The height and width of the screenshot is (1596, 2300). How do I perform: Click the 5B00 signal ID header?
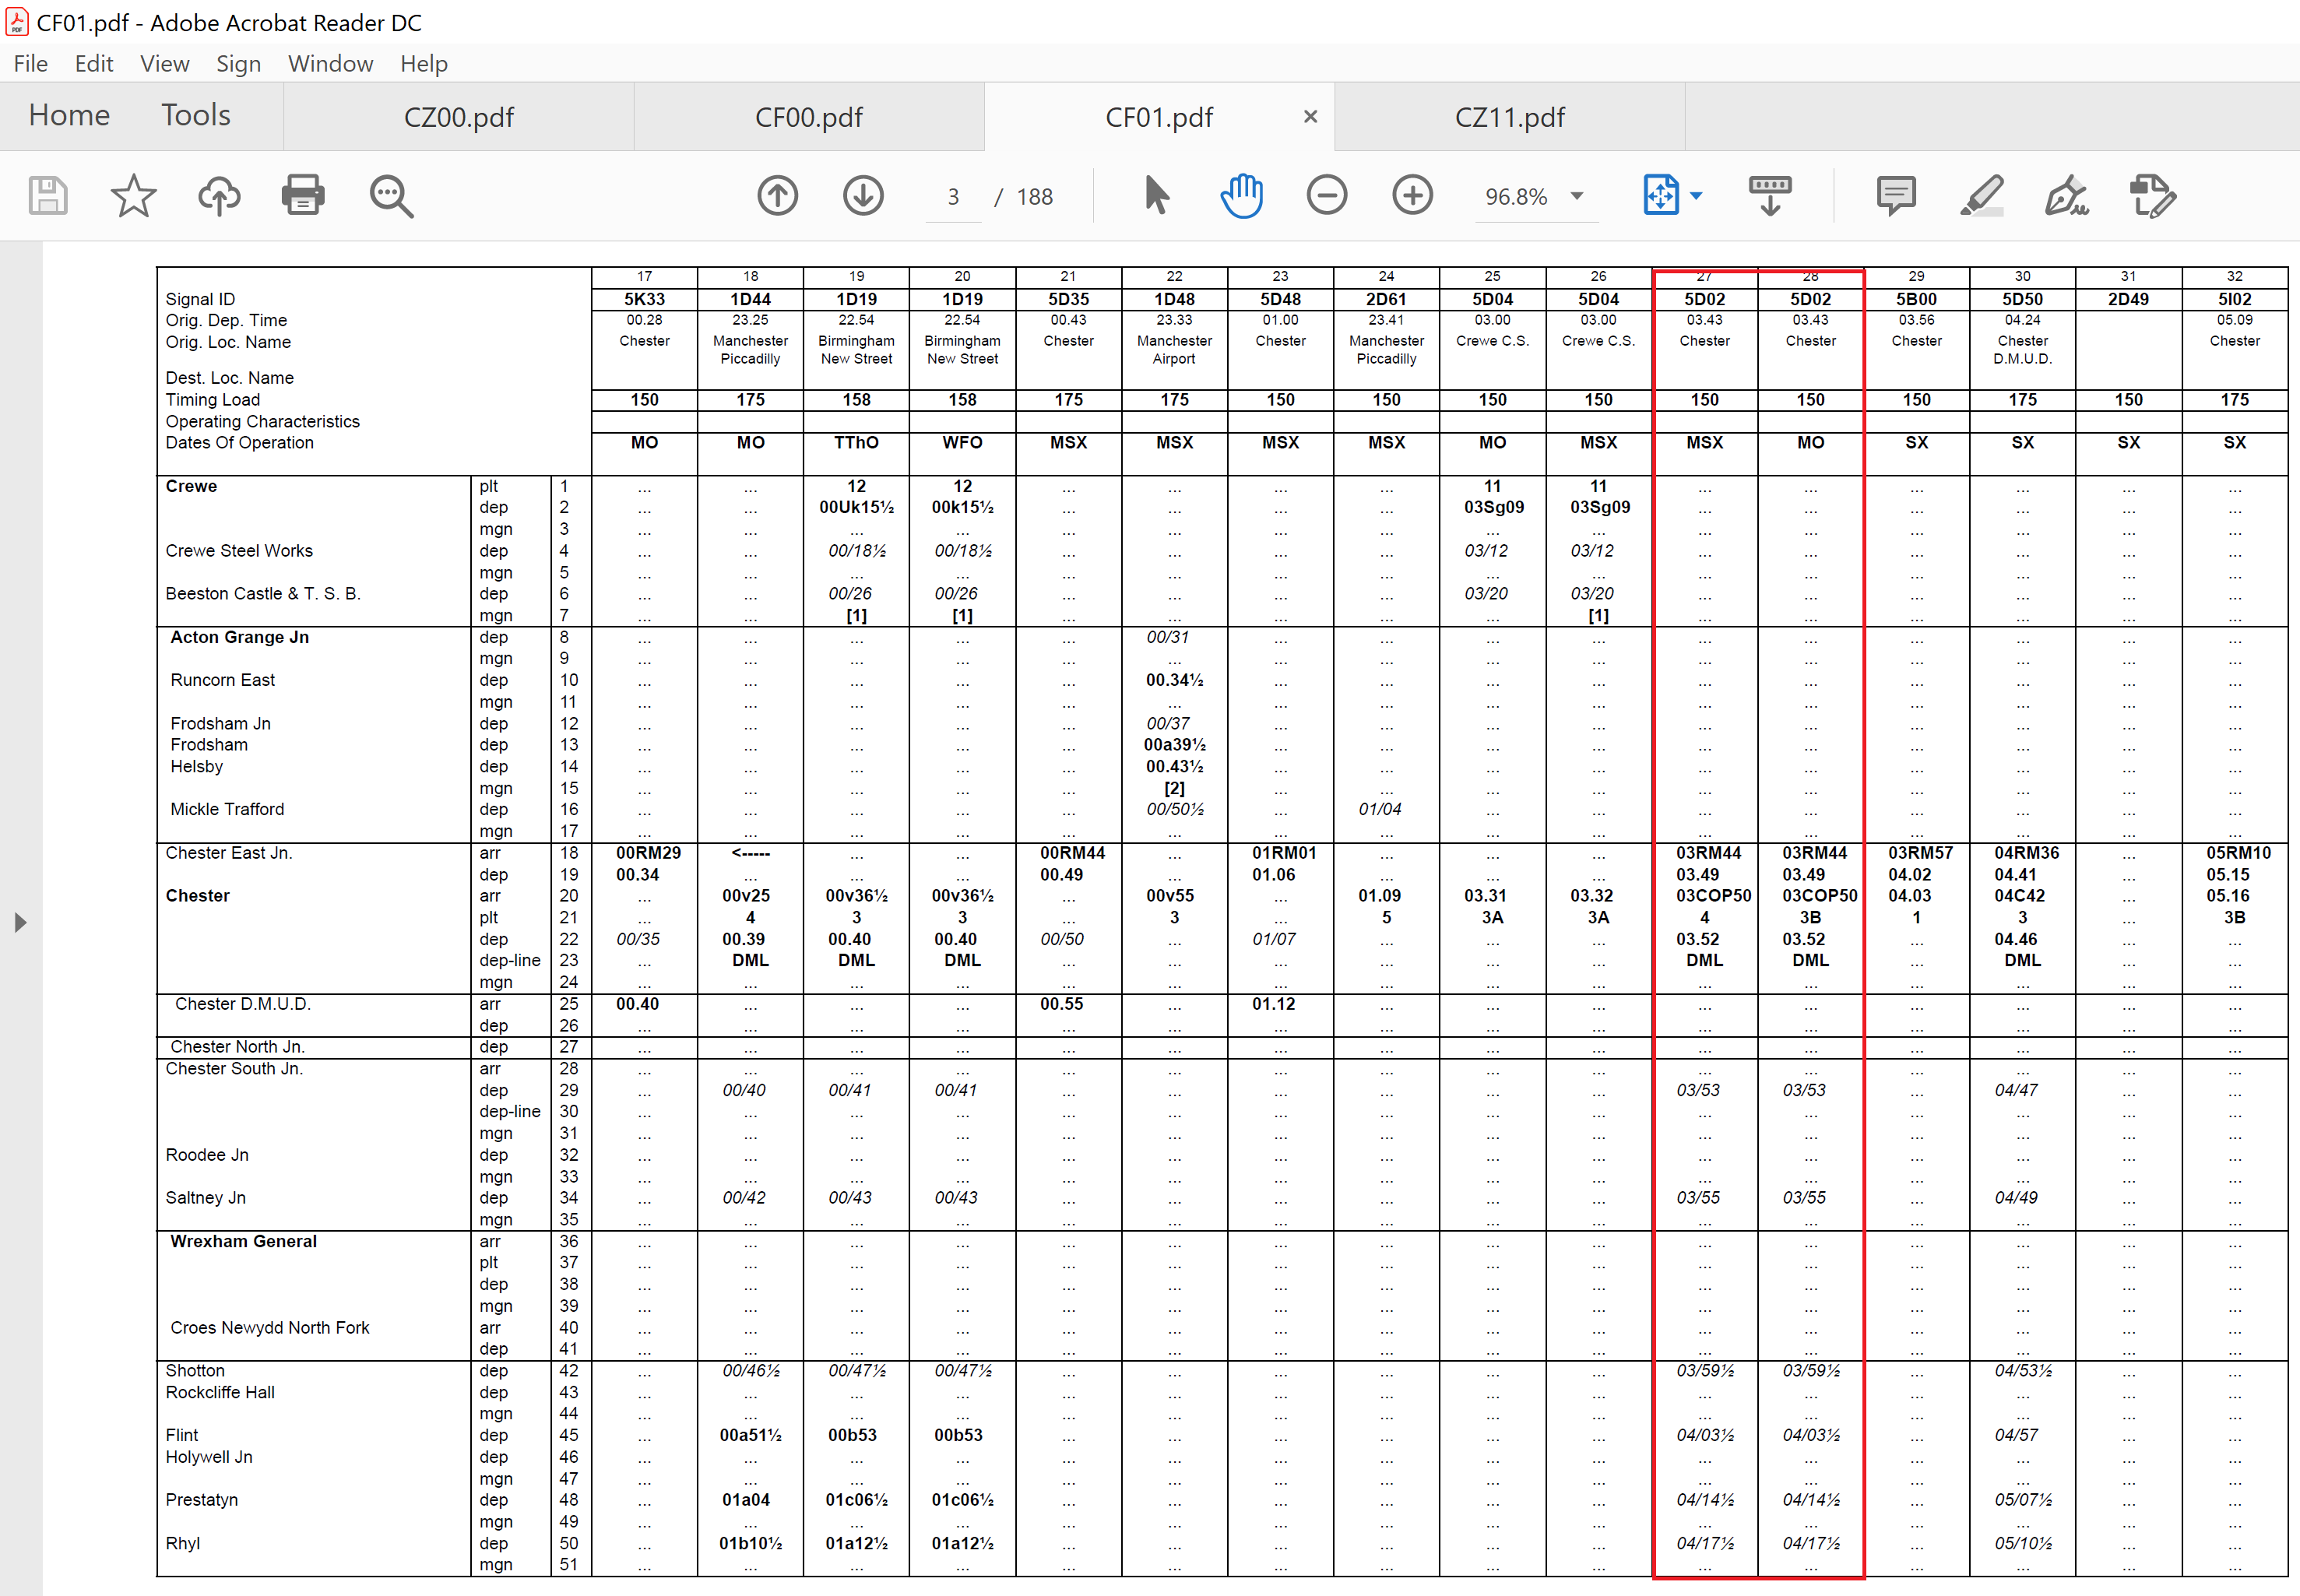tap(1917, 299)
